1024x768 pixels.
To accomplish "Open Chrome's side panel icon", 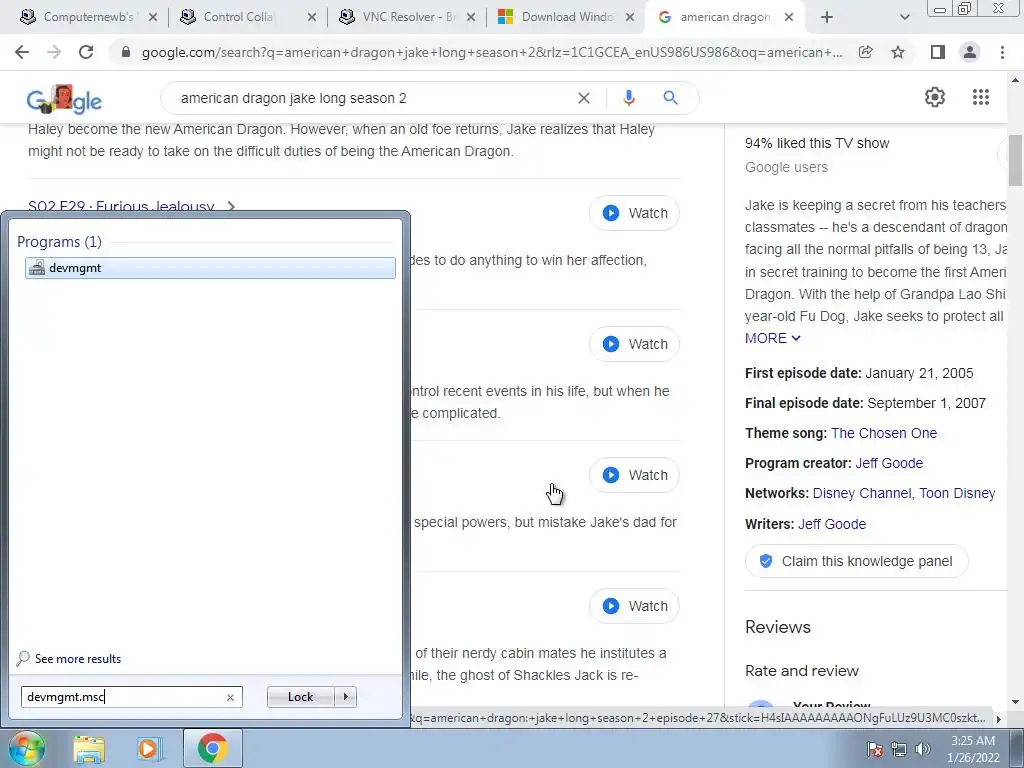I will click(x=938, y=52).
